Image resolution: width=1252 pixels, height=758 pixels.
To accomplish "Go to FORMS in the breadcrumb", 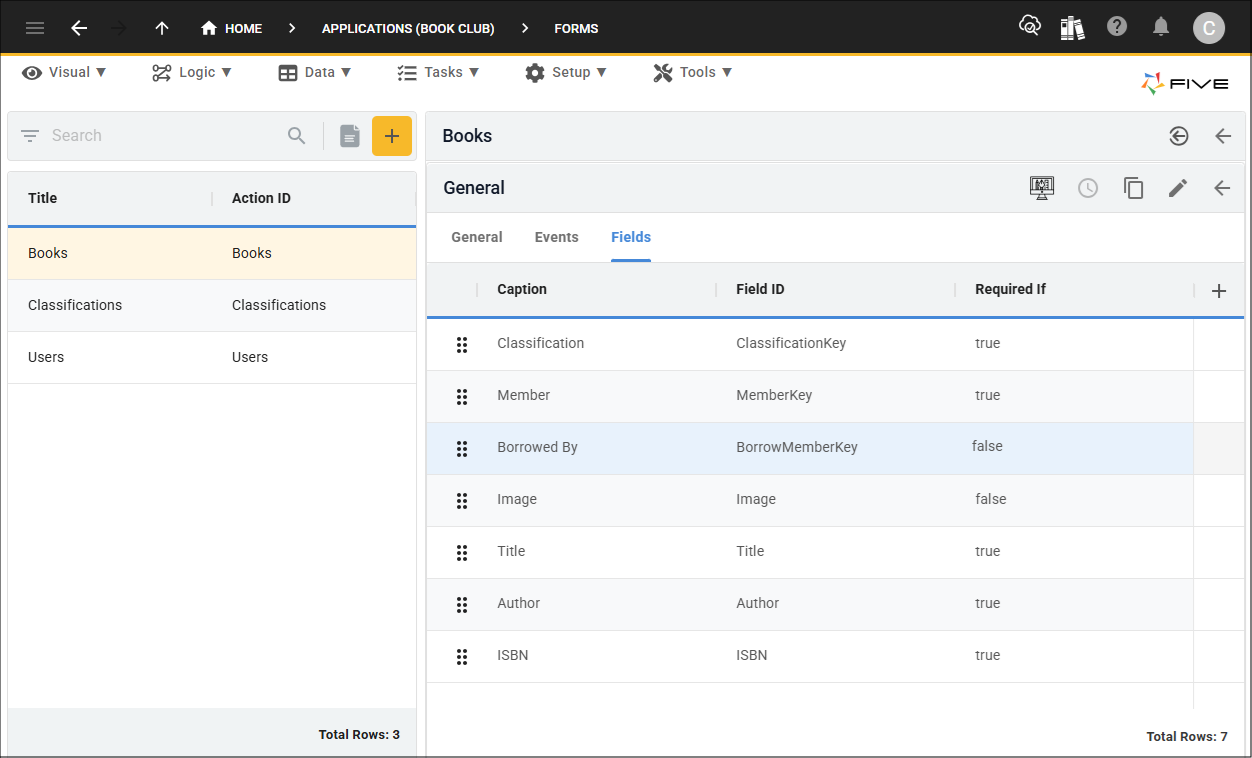I will pos(577,28).
